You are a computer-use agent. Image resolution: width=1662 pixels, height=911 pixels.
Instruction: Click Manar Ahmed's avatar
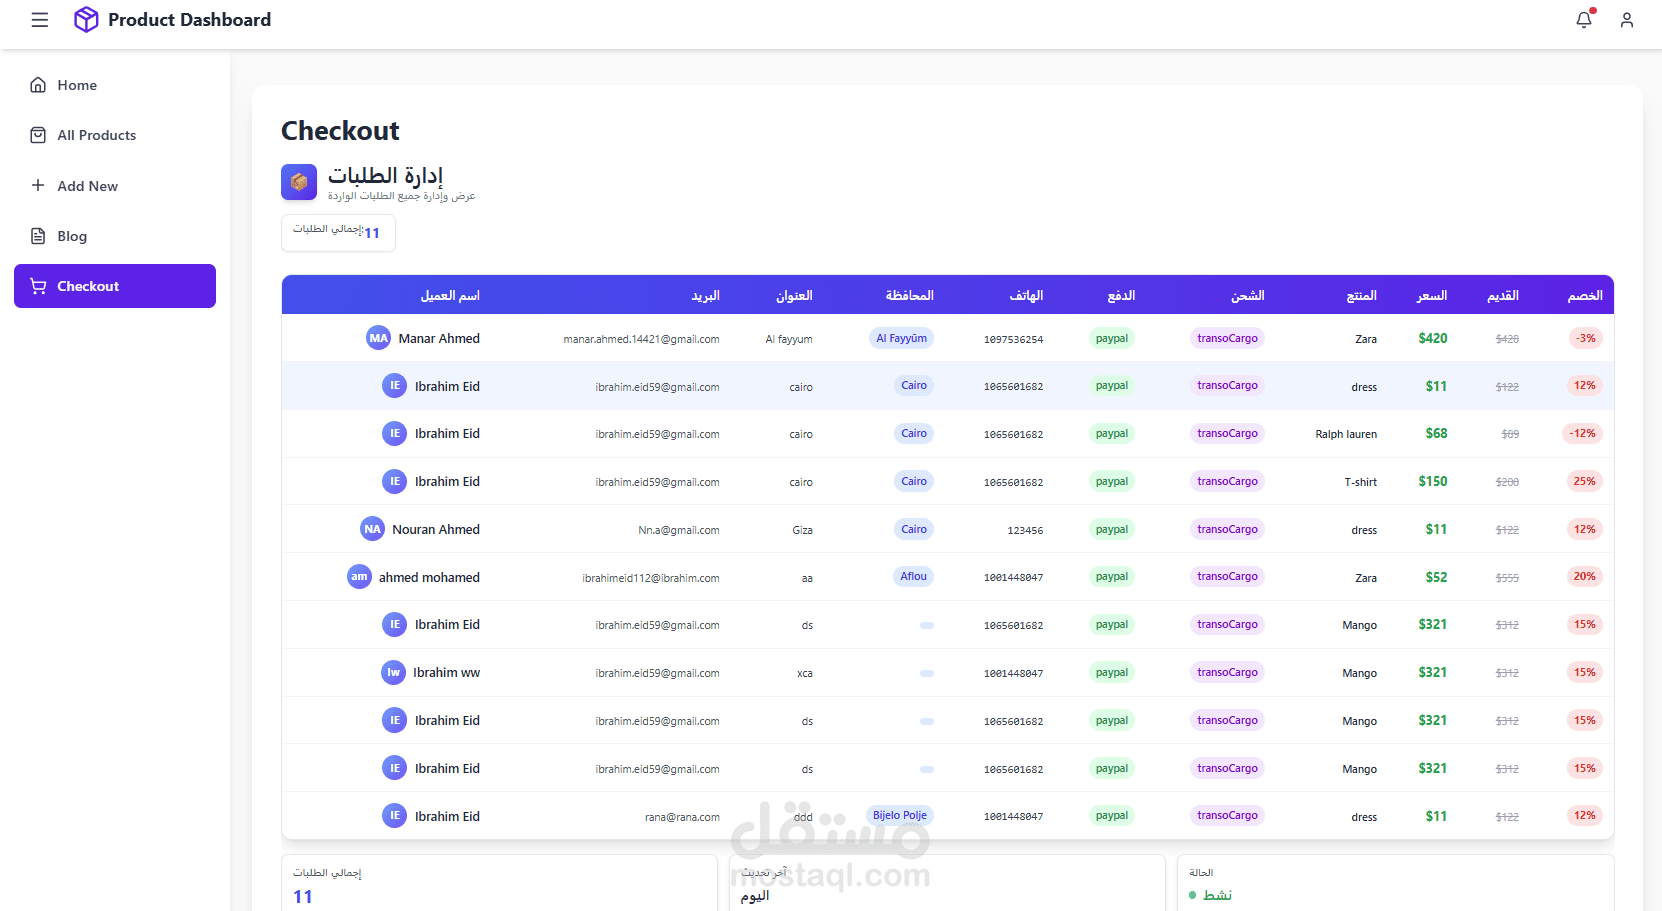click(x=378, y=338)
